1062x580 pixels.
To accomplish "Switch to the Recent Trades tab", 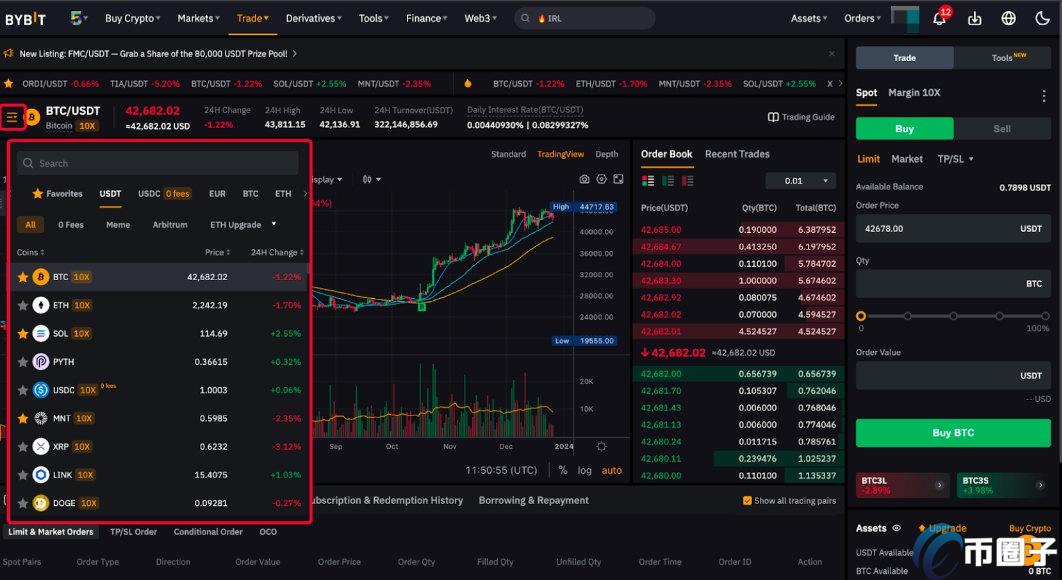I will (x=737, y=154).
